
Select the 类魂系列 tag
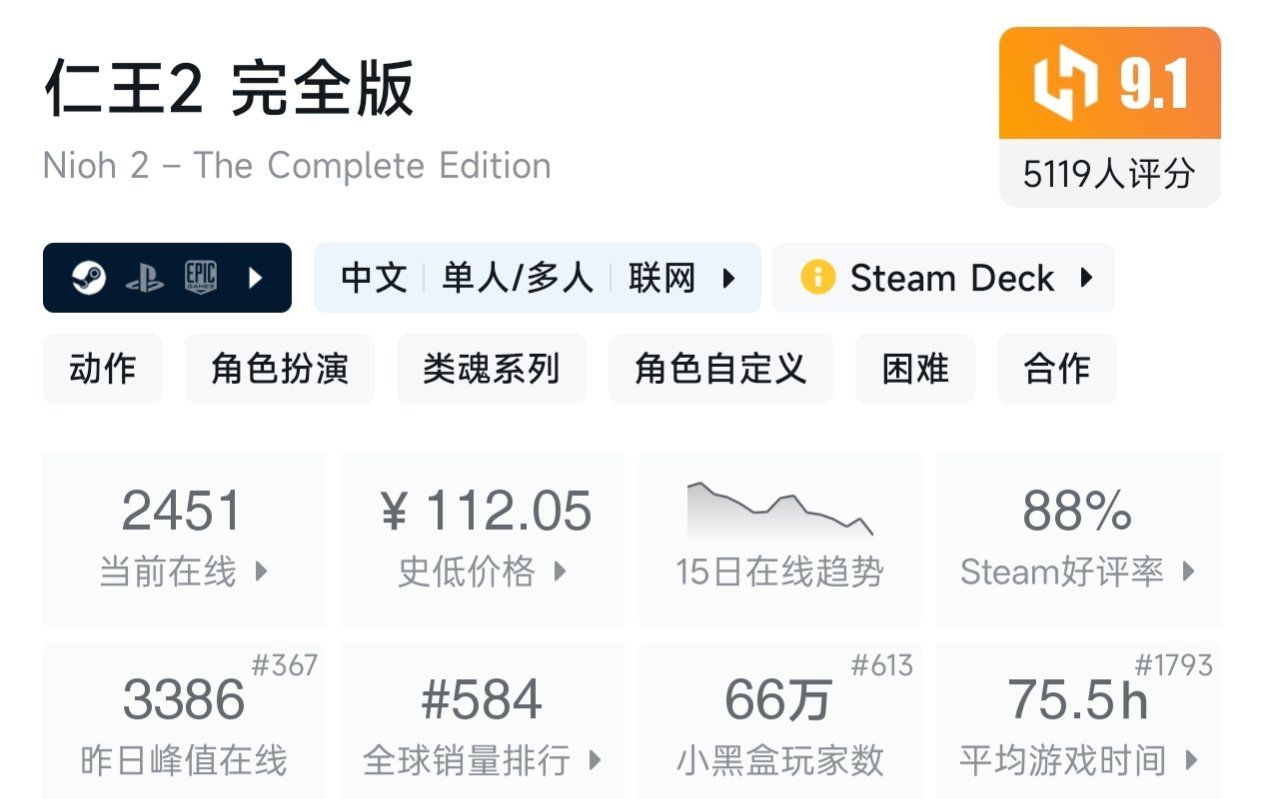pyautogui.click(x=491, y=369)
